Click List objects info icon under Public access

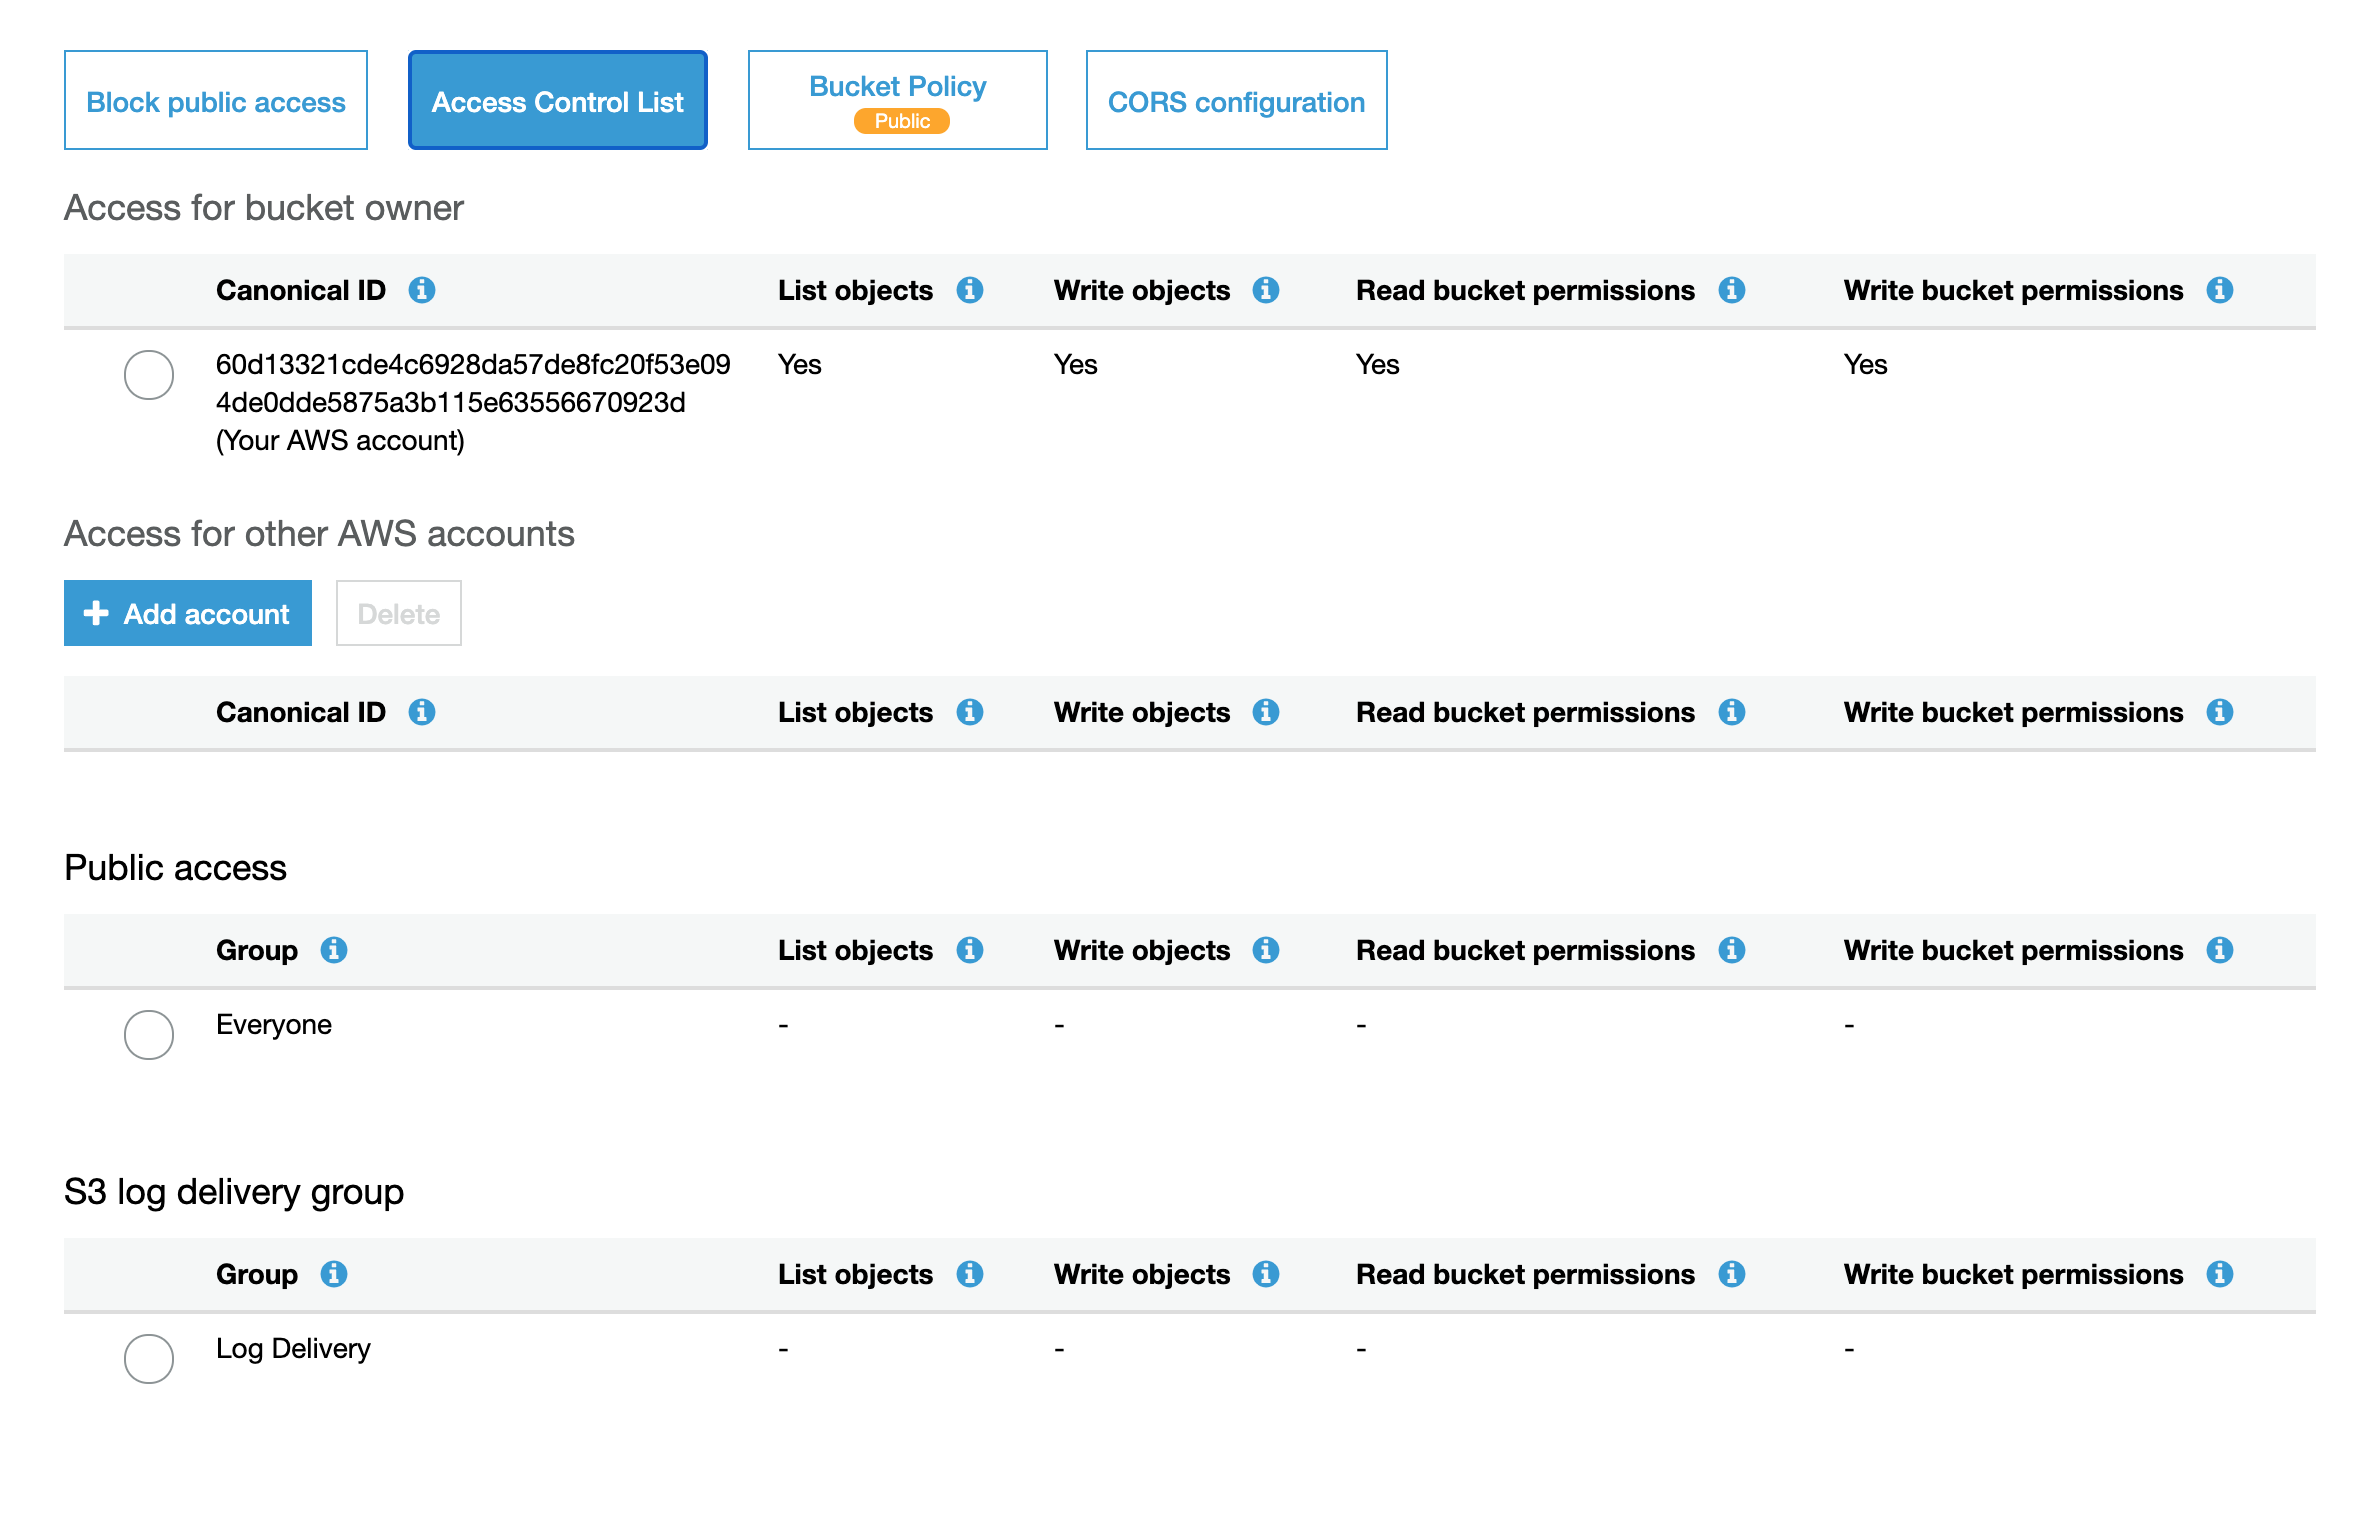pyautogui.click(x=969, y=950)
